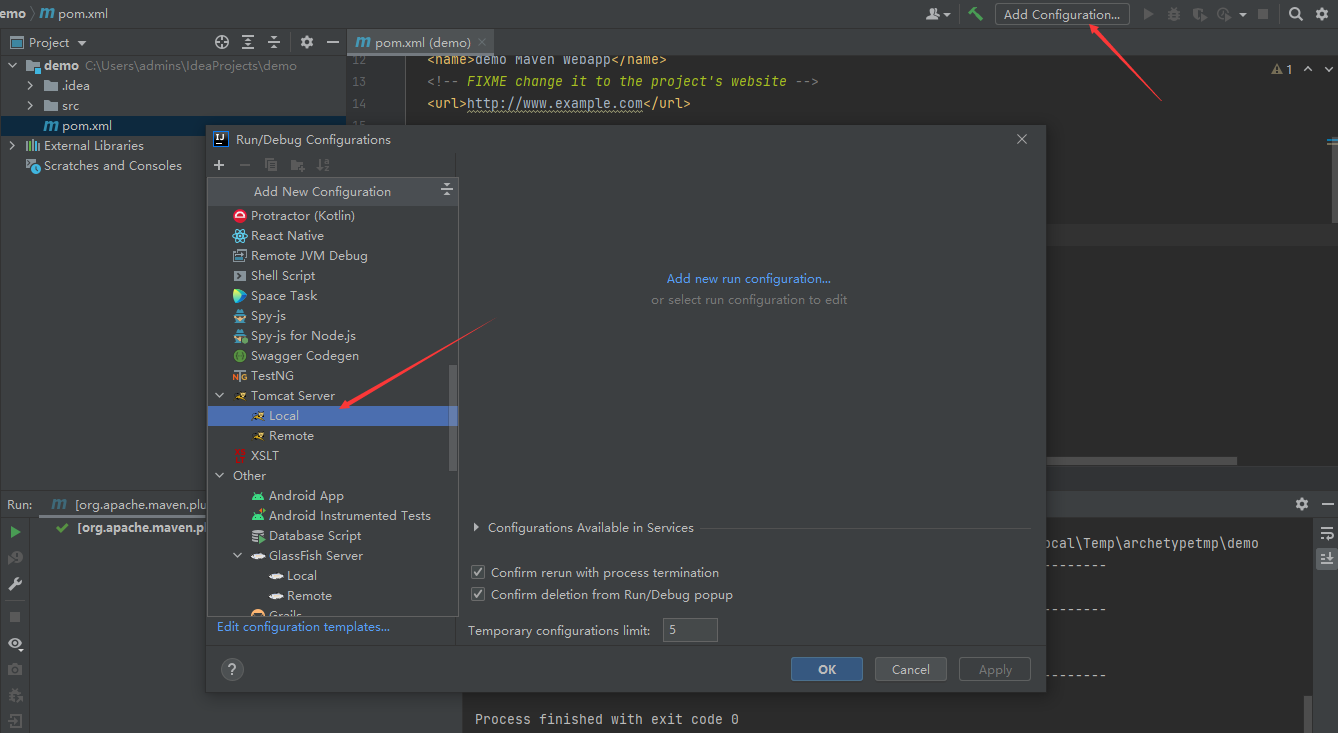Click the configuration list vertical scrollbar
The height and width of the screenshot is (733, 1338).
(x=453, y=417)
